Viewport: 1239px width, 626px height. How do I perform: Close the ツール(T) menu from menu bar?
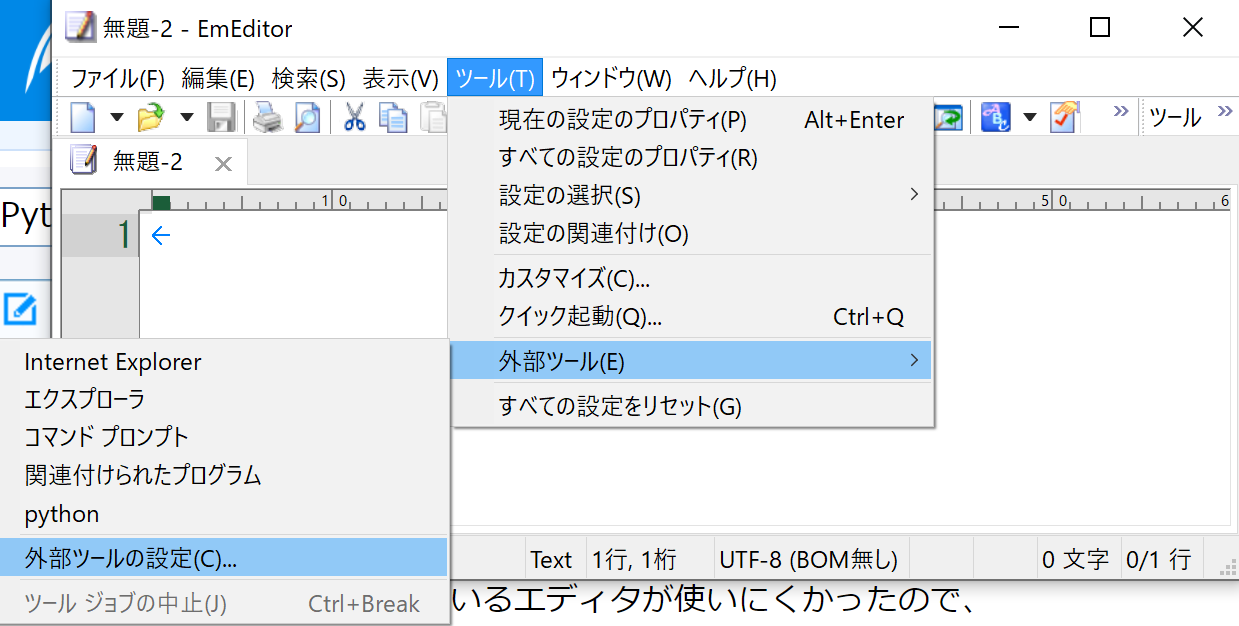pos(495,78)
